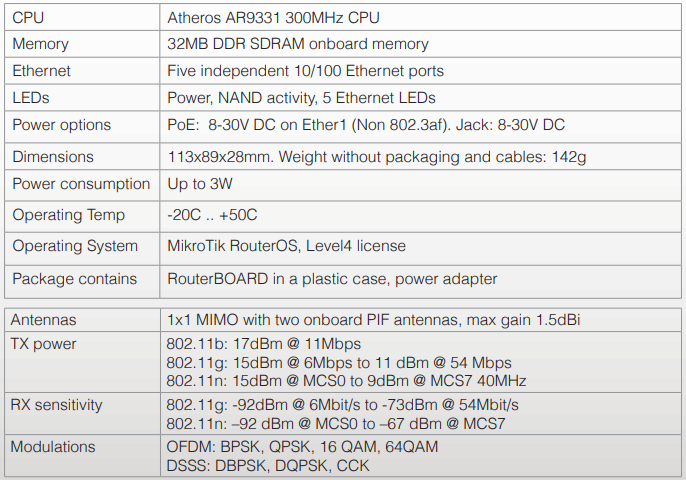Select the Atheros AR9331 300MHz CPU text
This screenshot has width=686, height=480.
273,18
